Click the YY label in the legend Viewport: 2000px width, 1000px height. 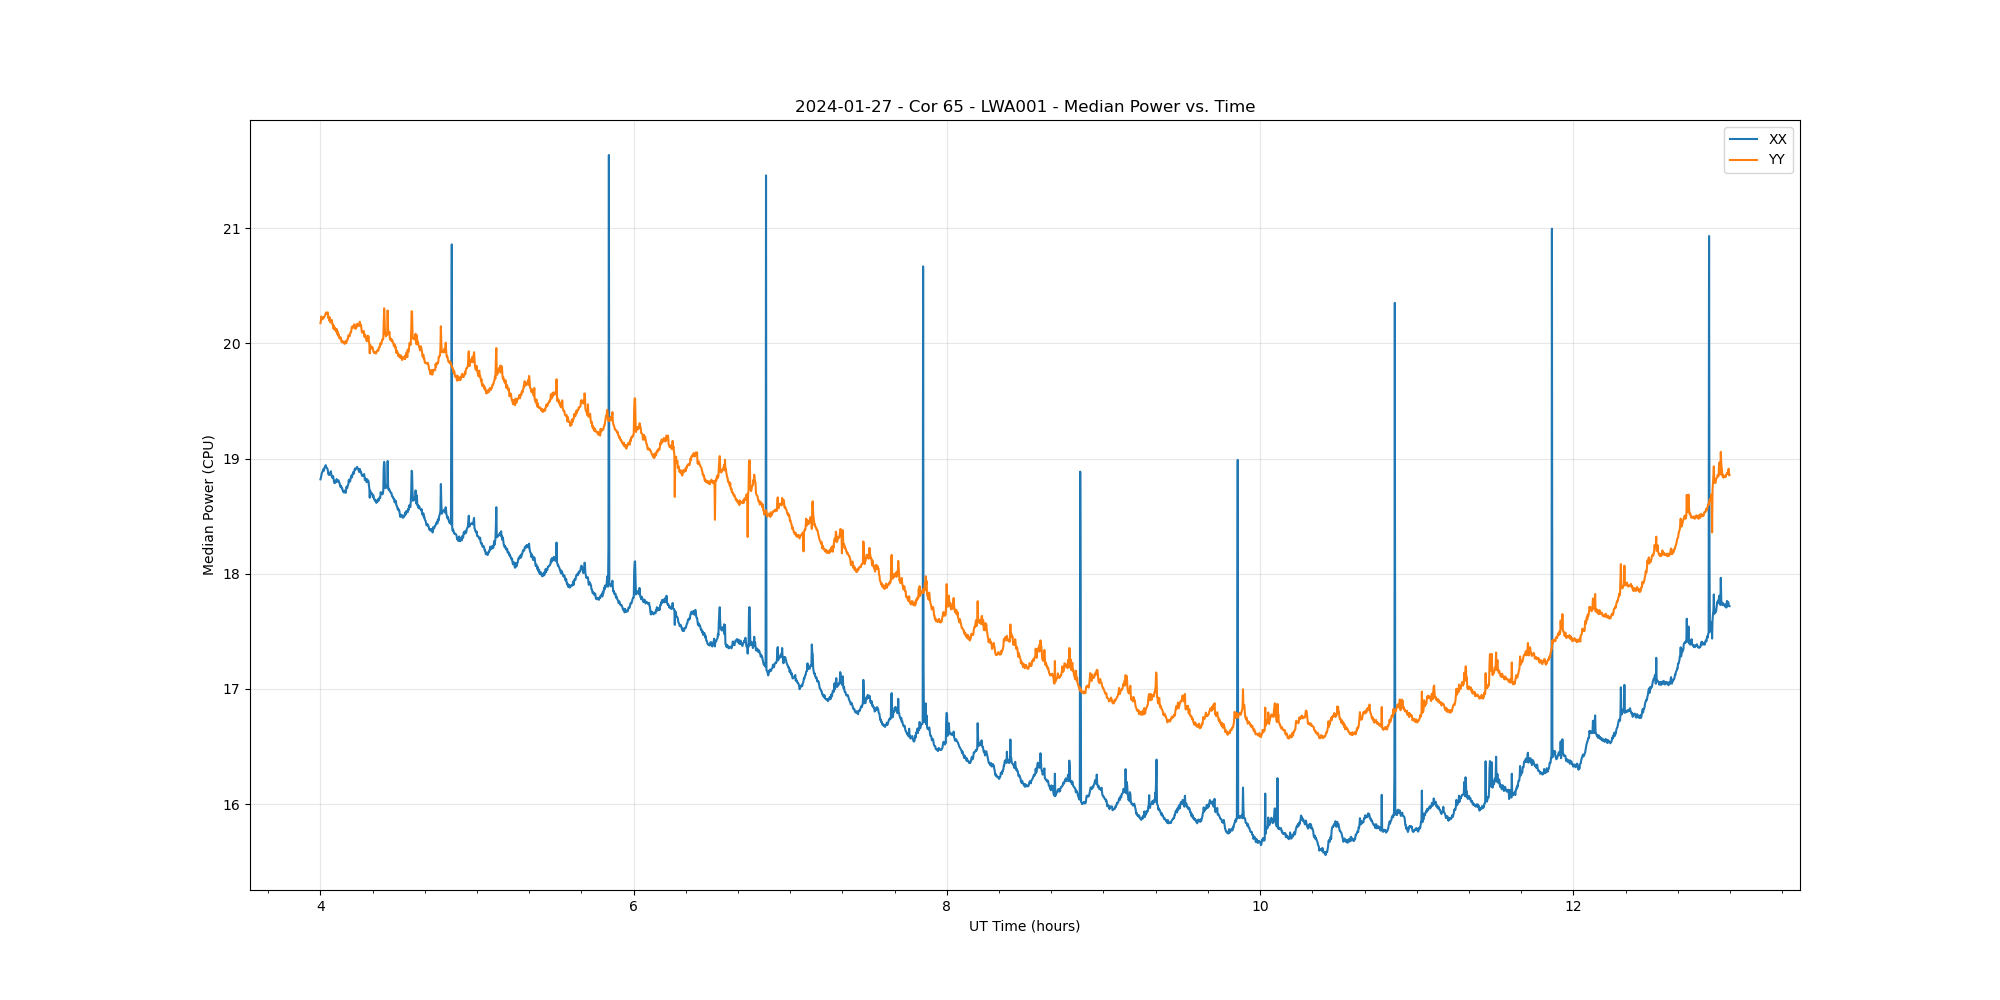(1776, 160)
